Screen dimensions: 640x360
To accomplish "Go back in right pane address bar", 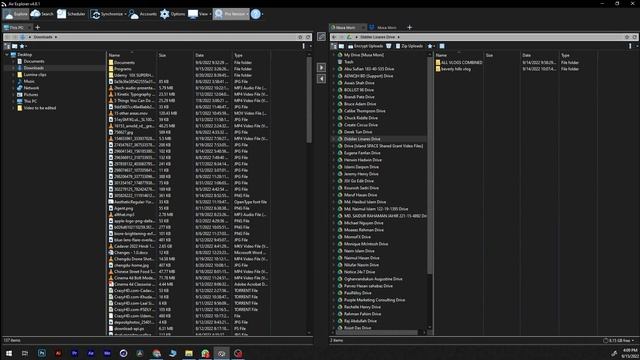I will 334,37.
